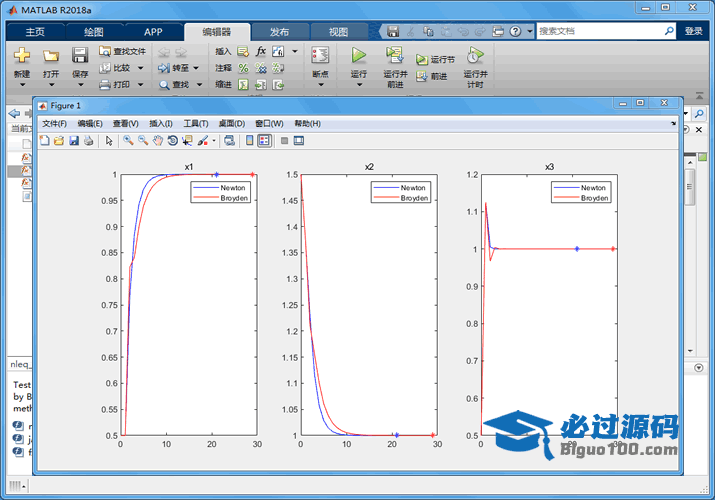The height and width of the screenshot is (500, 715).
Task: Click the 登录 link
Action: coord(694,31)
